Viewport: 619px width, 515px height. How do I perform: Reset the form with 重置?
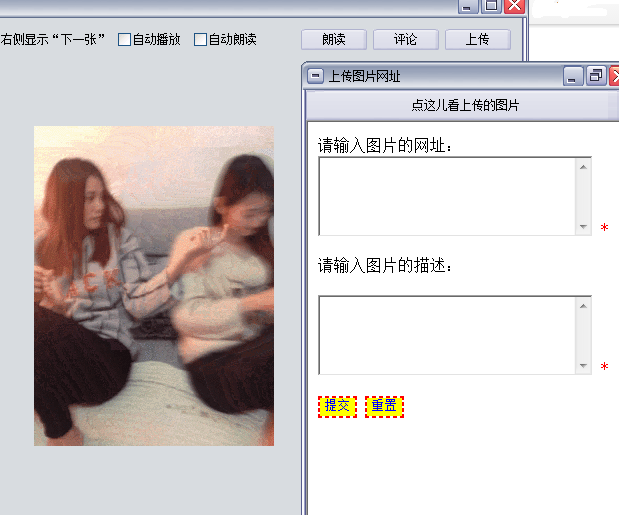pos(384,406)
